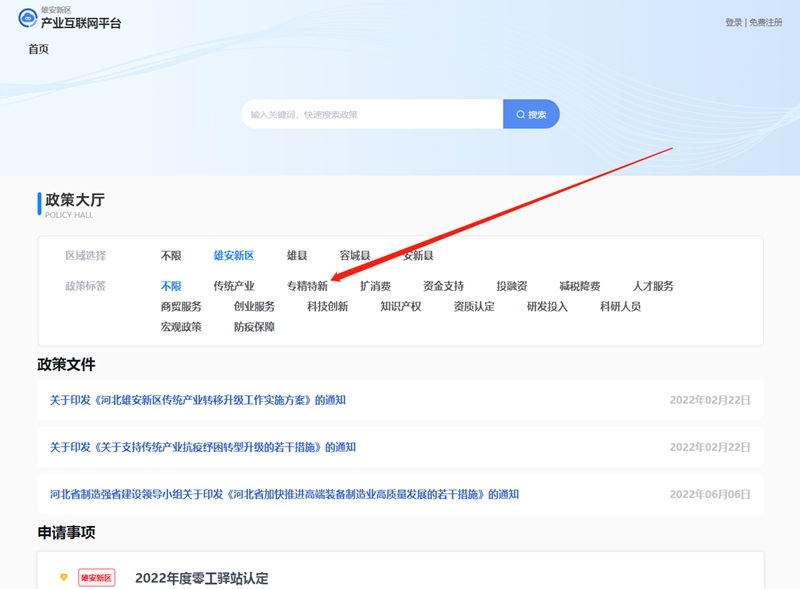The image size is (800, 589).
Task: Open the 抗疫纾困转型升级 measures notice
Action: [x=203, y=447]
